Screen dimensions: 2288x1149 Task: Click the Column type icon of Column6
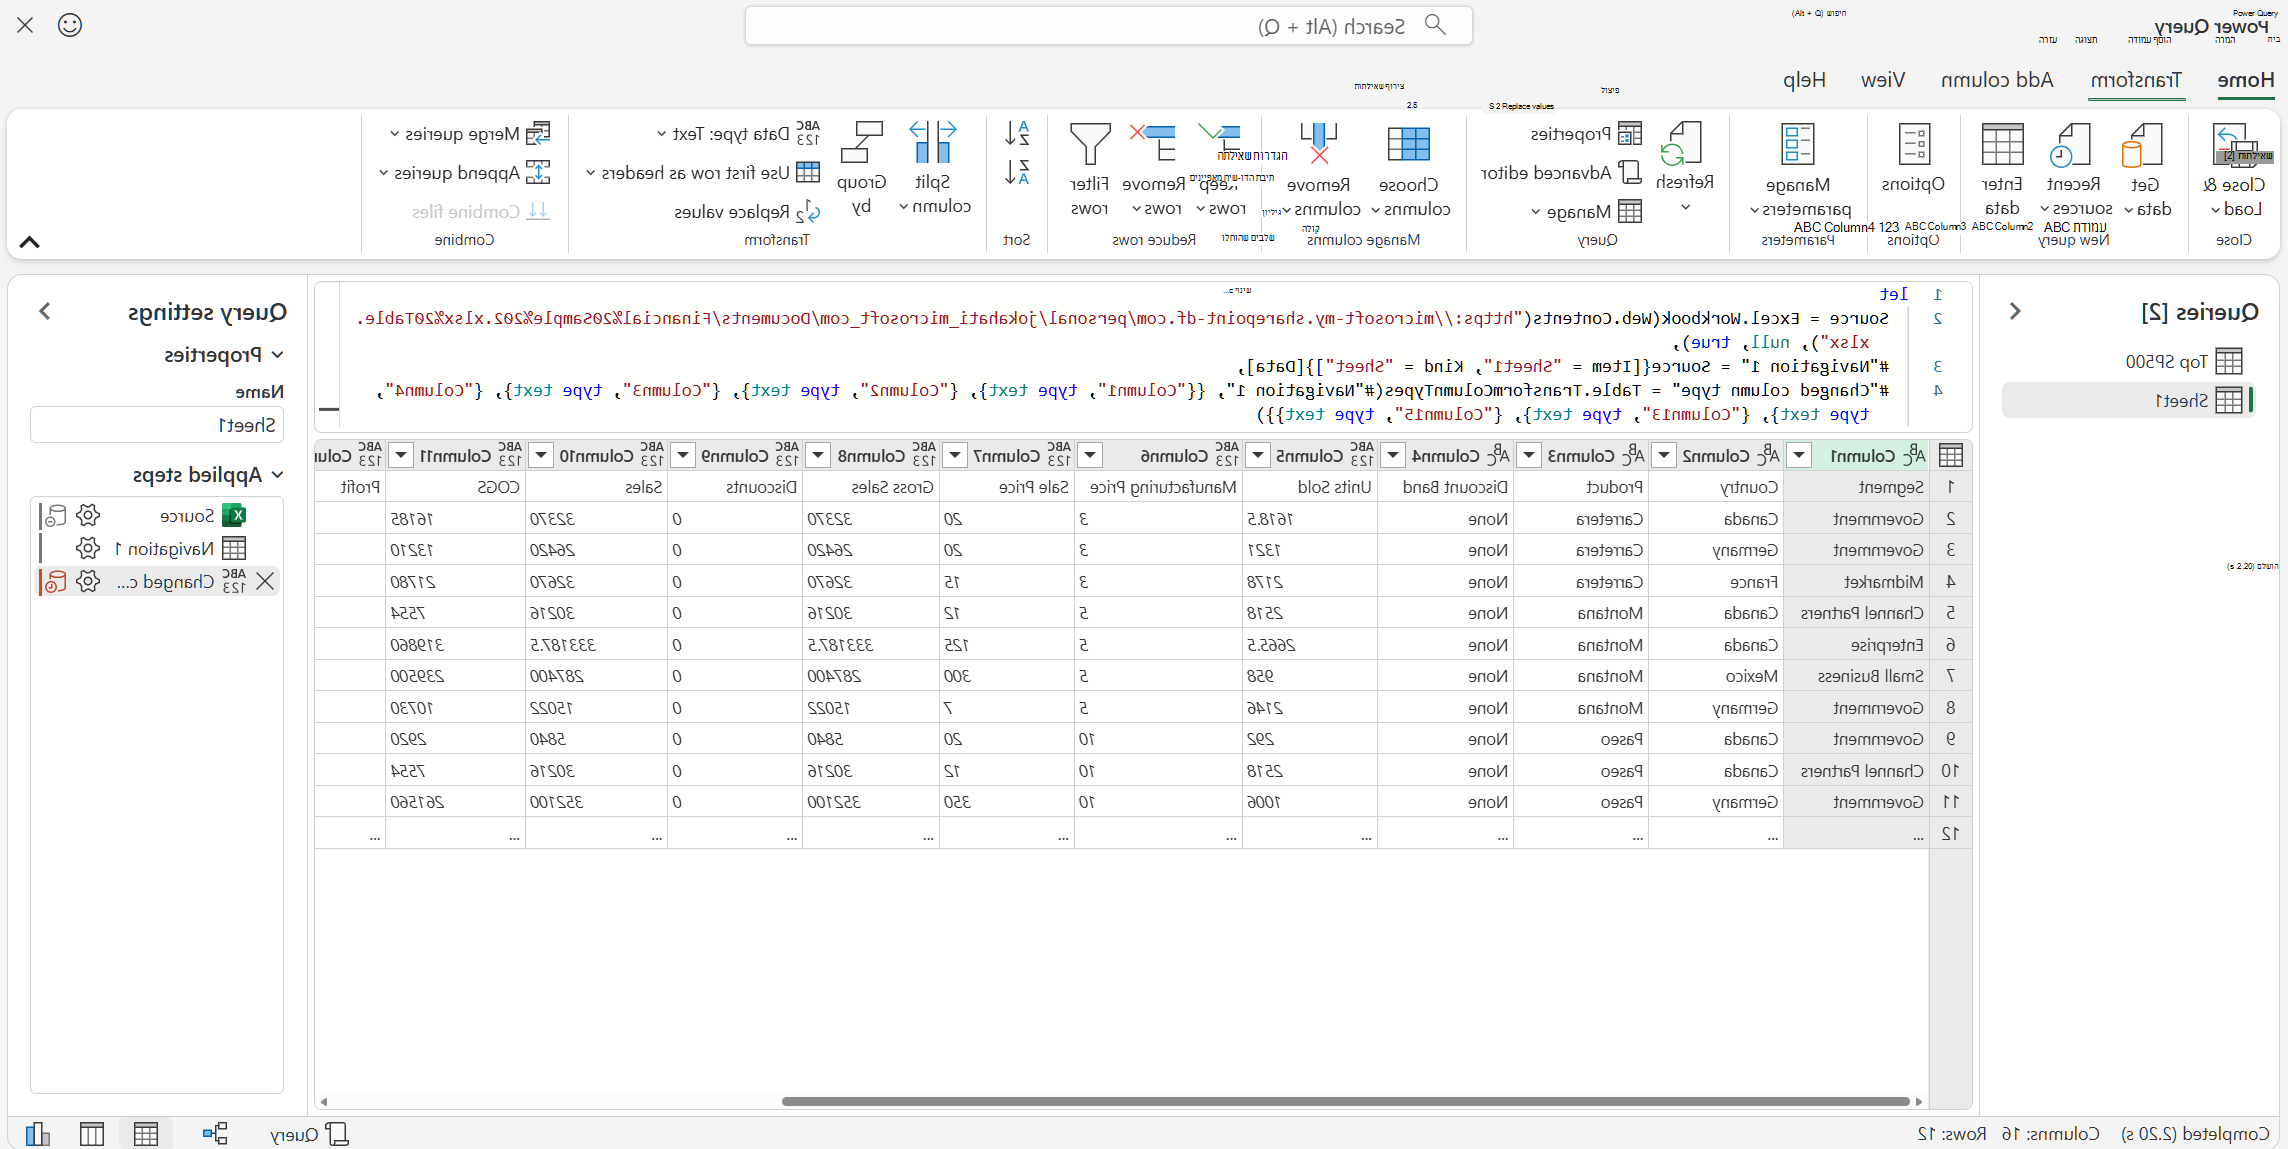(1227, 456)
